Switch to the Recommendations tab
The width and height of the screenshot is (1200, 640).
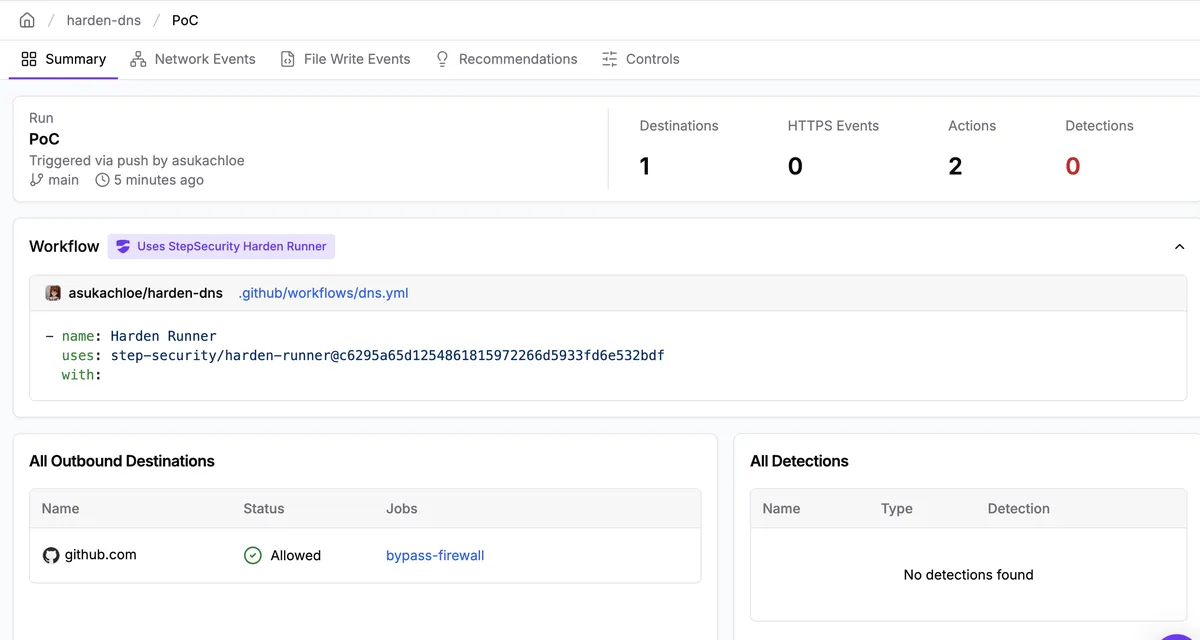pos(517,59)
